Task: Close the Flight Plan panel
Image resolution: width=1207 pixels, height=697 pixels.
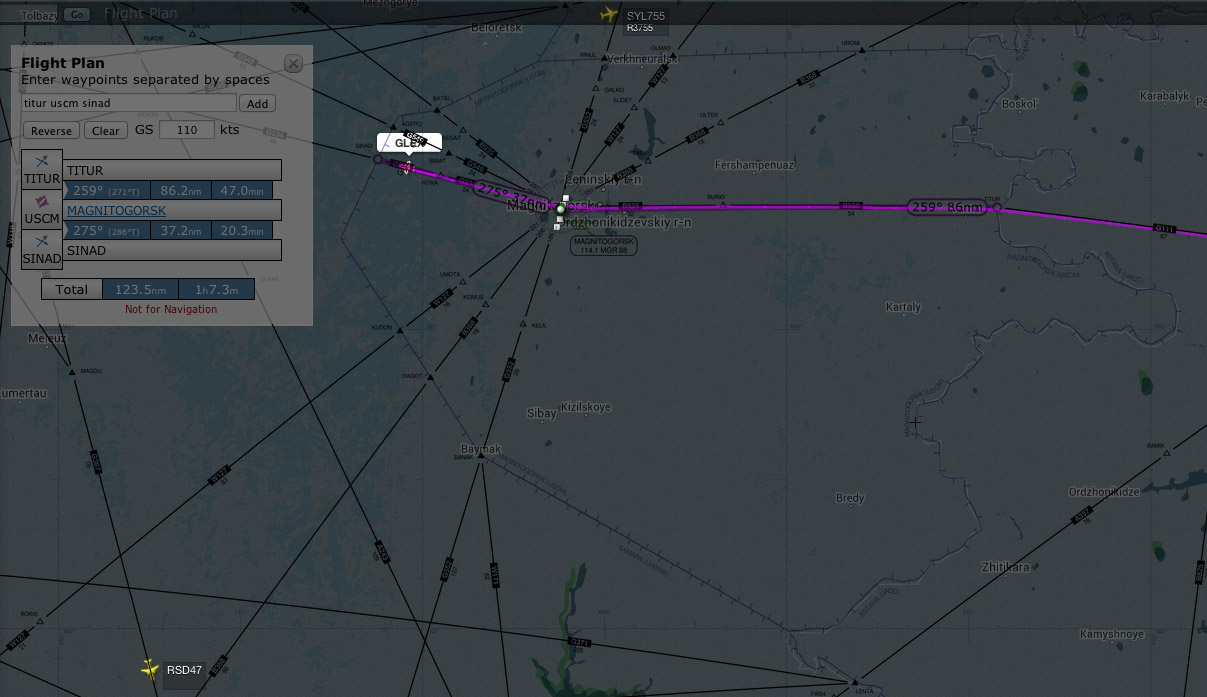Action: [293, 64]
